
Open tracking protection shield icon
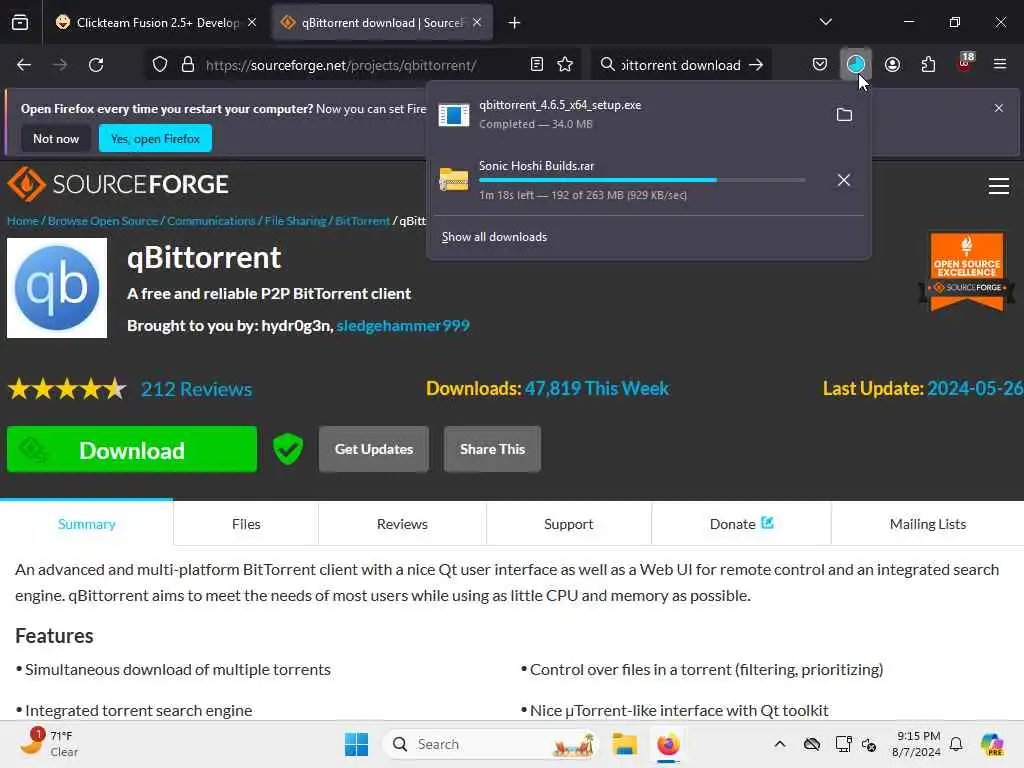point(160,65)
